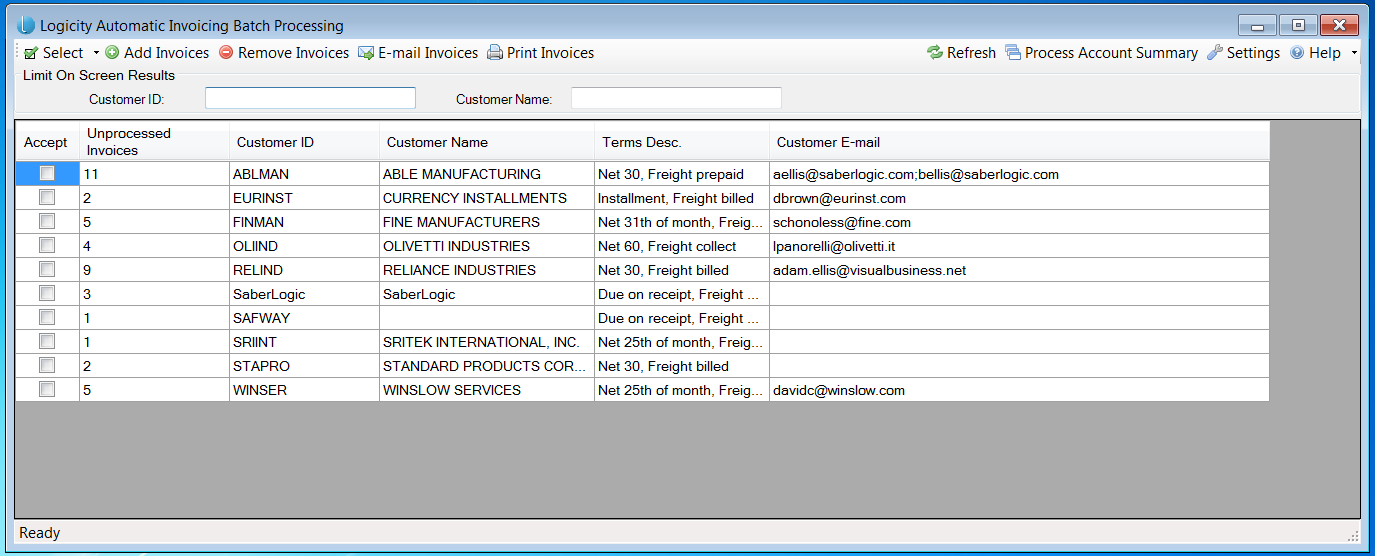Open Process Account Summary via its icon
Viewport: 1375px width, 556px height.
click(1013, 53)
